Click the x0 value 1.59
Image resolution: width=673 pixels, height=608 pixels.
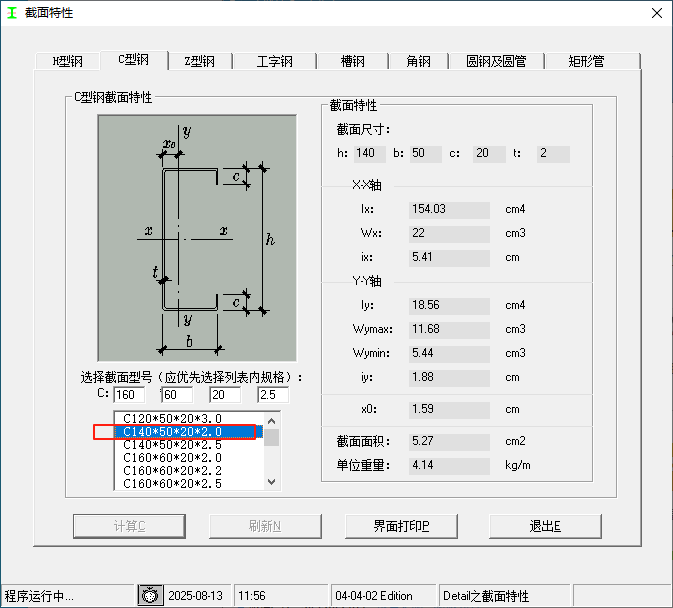449,410
